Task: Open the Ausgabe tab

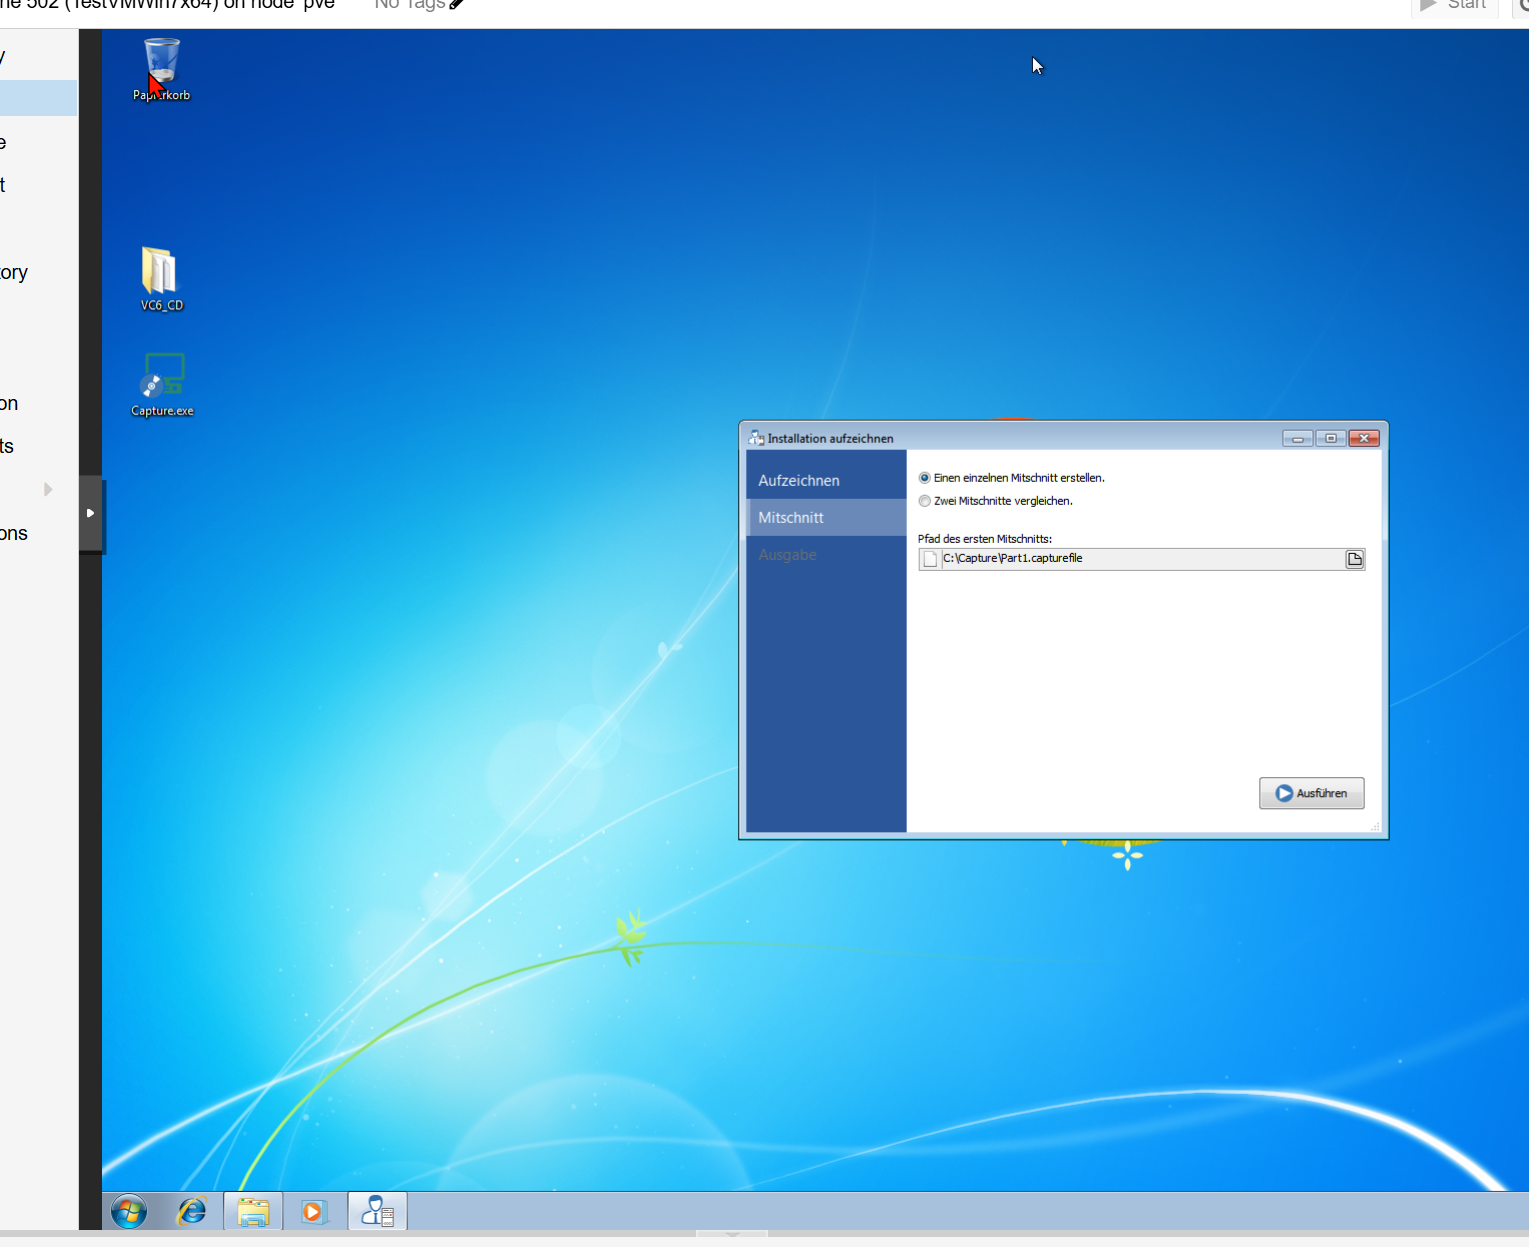Action: point(826,554)
